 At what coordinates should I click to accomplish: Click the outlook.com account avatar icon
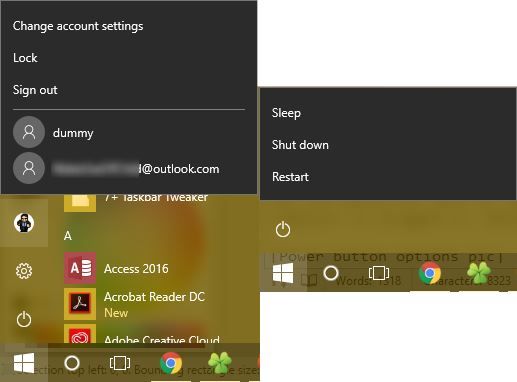[x=29, y=168]
